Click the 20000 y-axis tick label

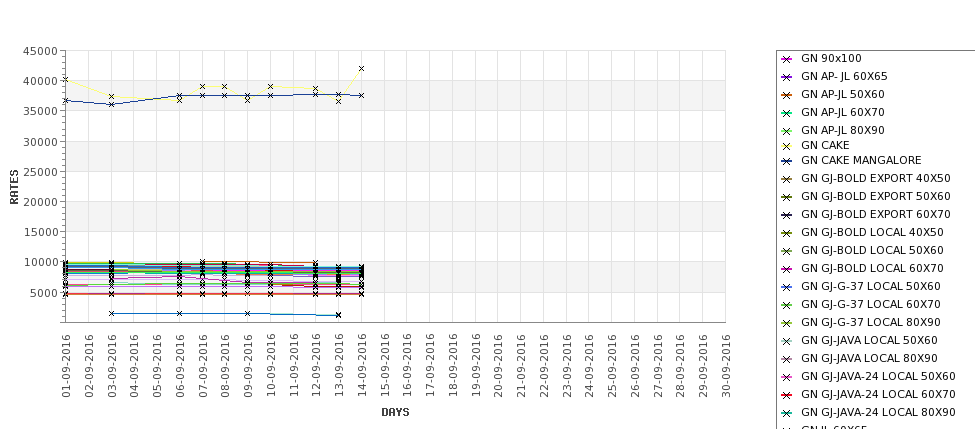(41, 202)
